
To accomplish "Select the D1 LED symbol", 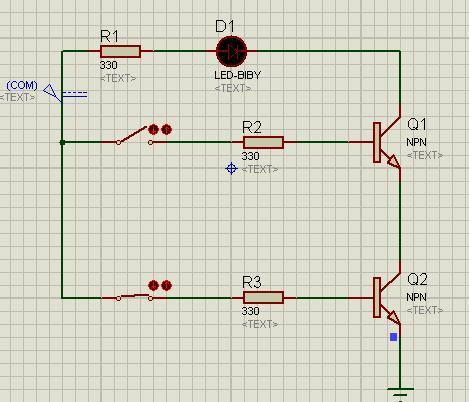I will (232, 52).
